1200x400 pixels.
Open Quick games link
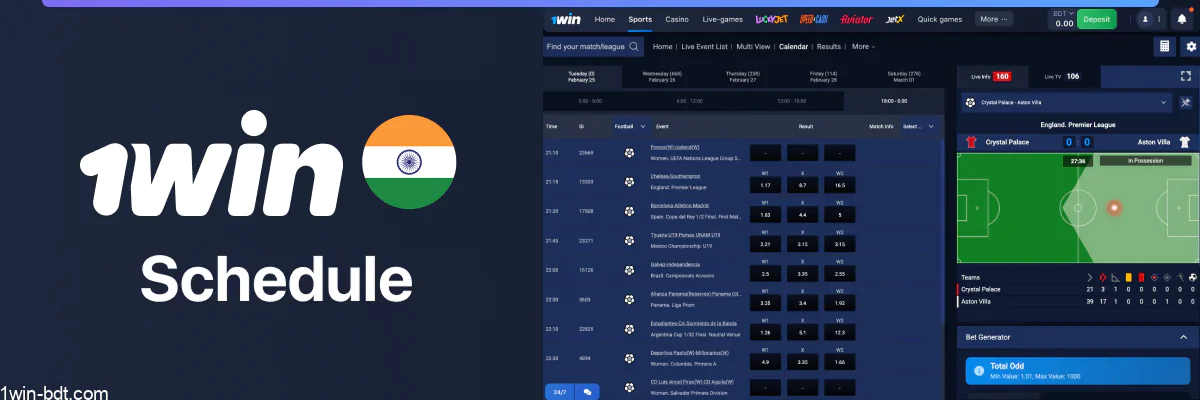pyautogui.click(x=940, y=19)
